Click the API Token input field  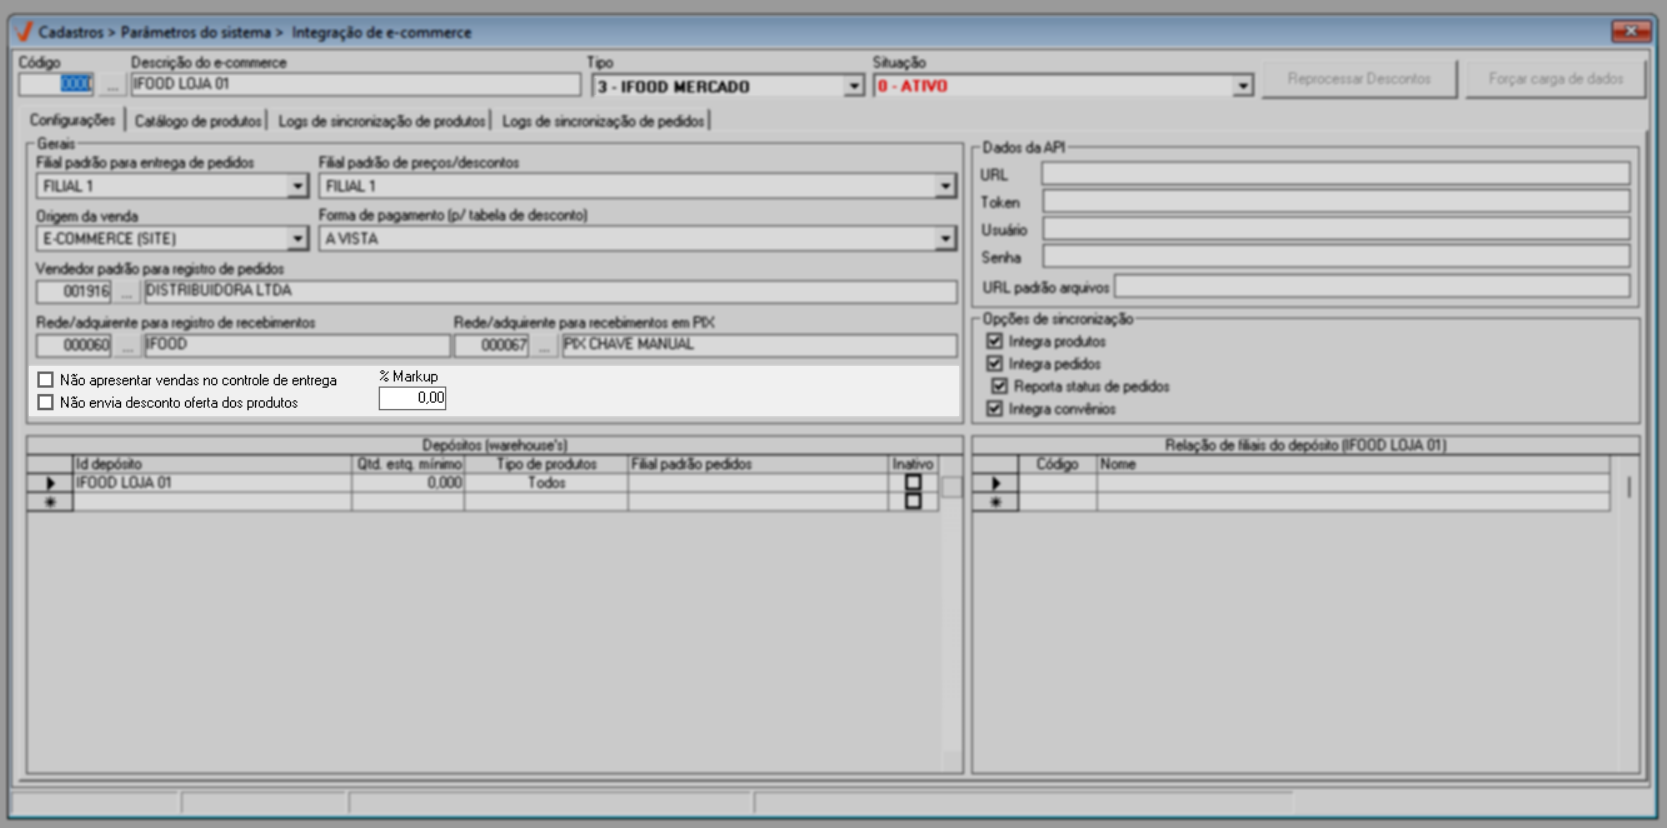(1336, 202)
